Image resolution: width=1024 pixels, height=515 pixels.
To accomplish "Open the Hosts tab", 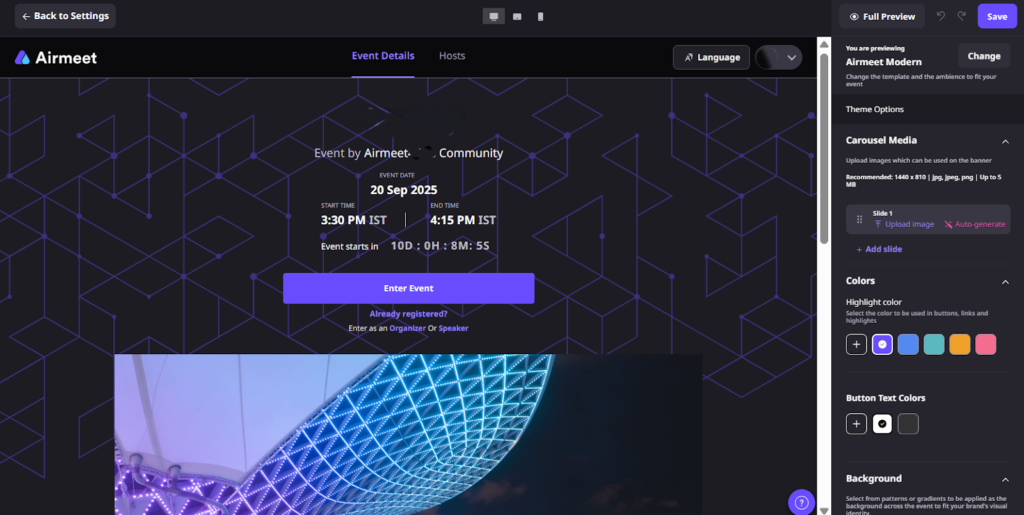I will (x=452, y=56).
